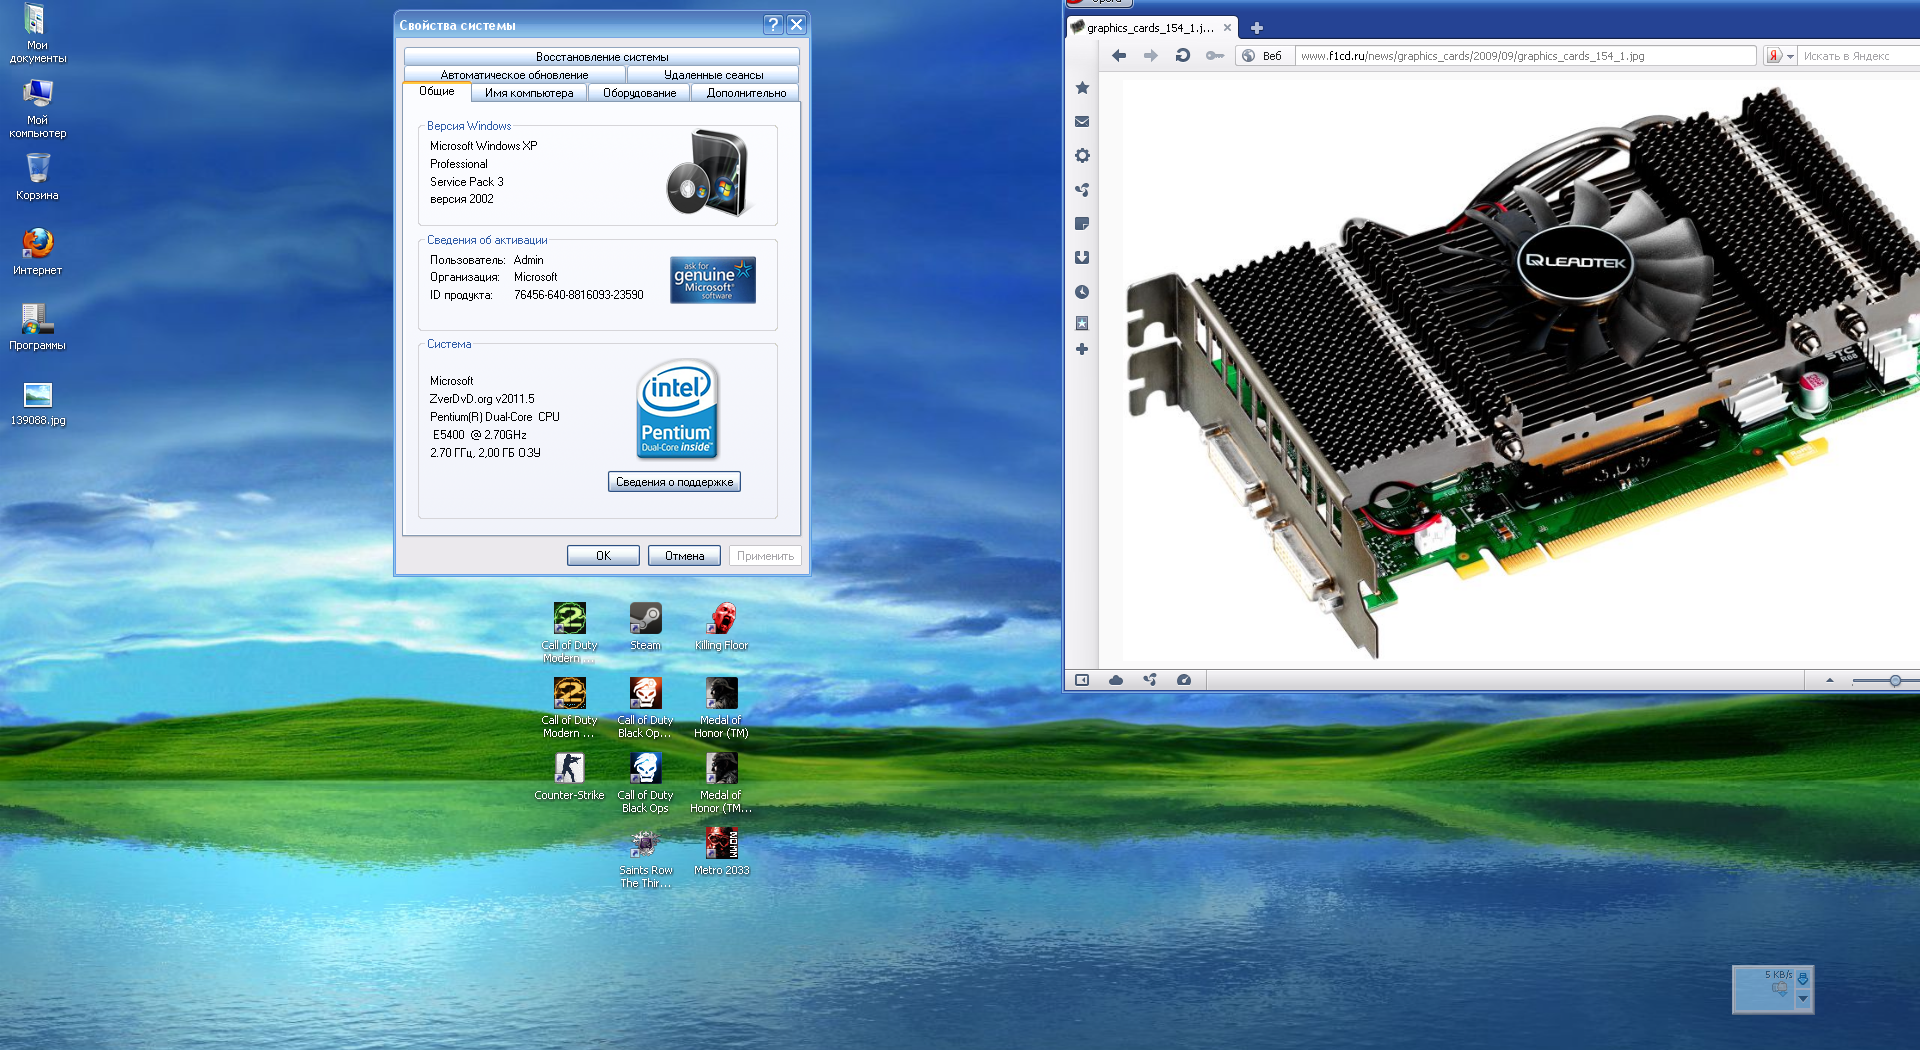The image size is (1920, 1050).
Task: Click the Opera Unite icon in status bar
Action: [x=1150, y=680]
